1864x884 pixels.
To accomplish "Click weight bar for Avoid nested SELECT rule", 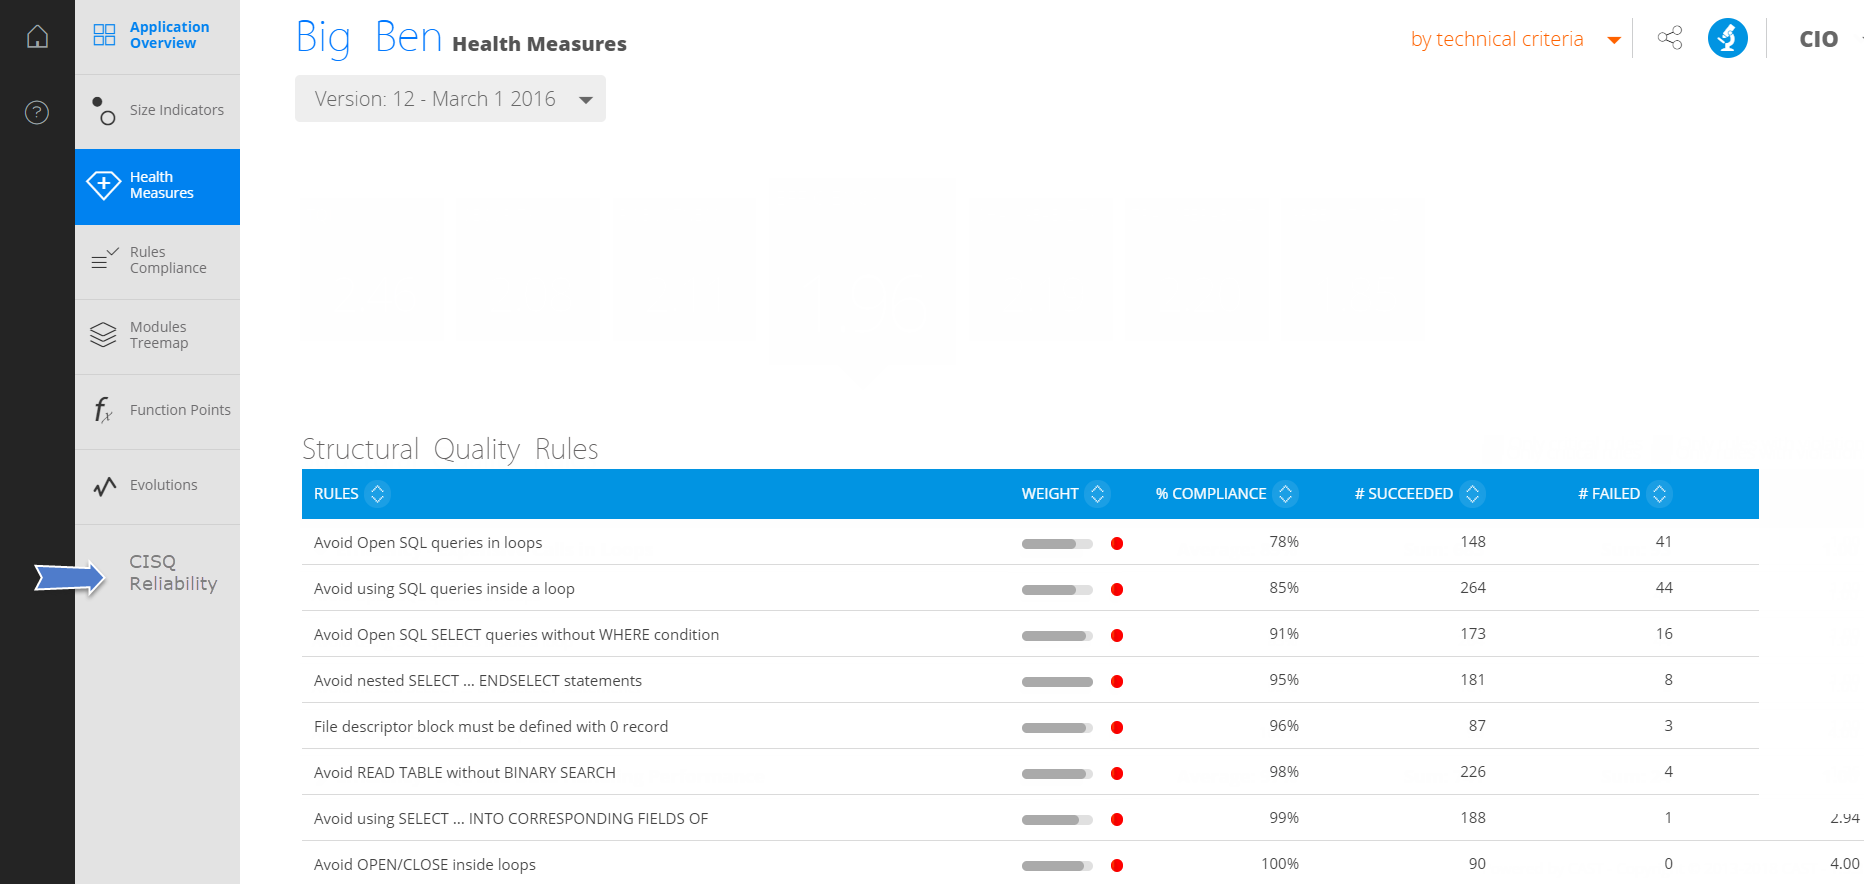I will 1057,682.
